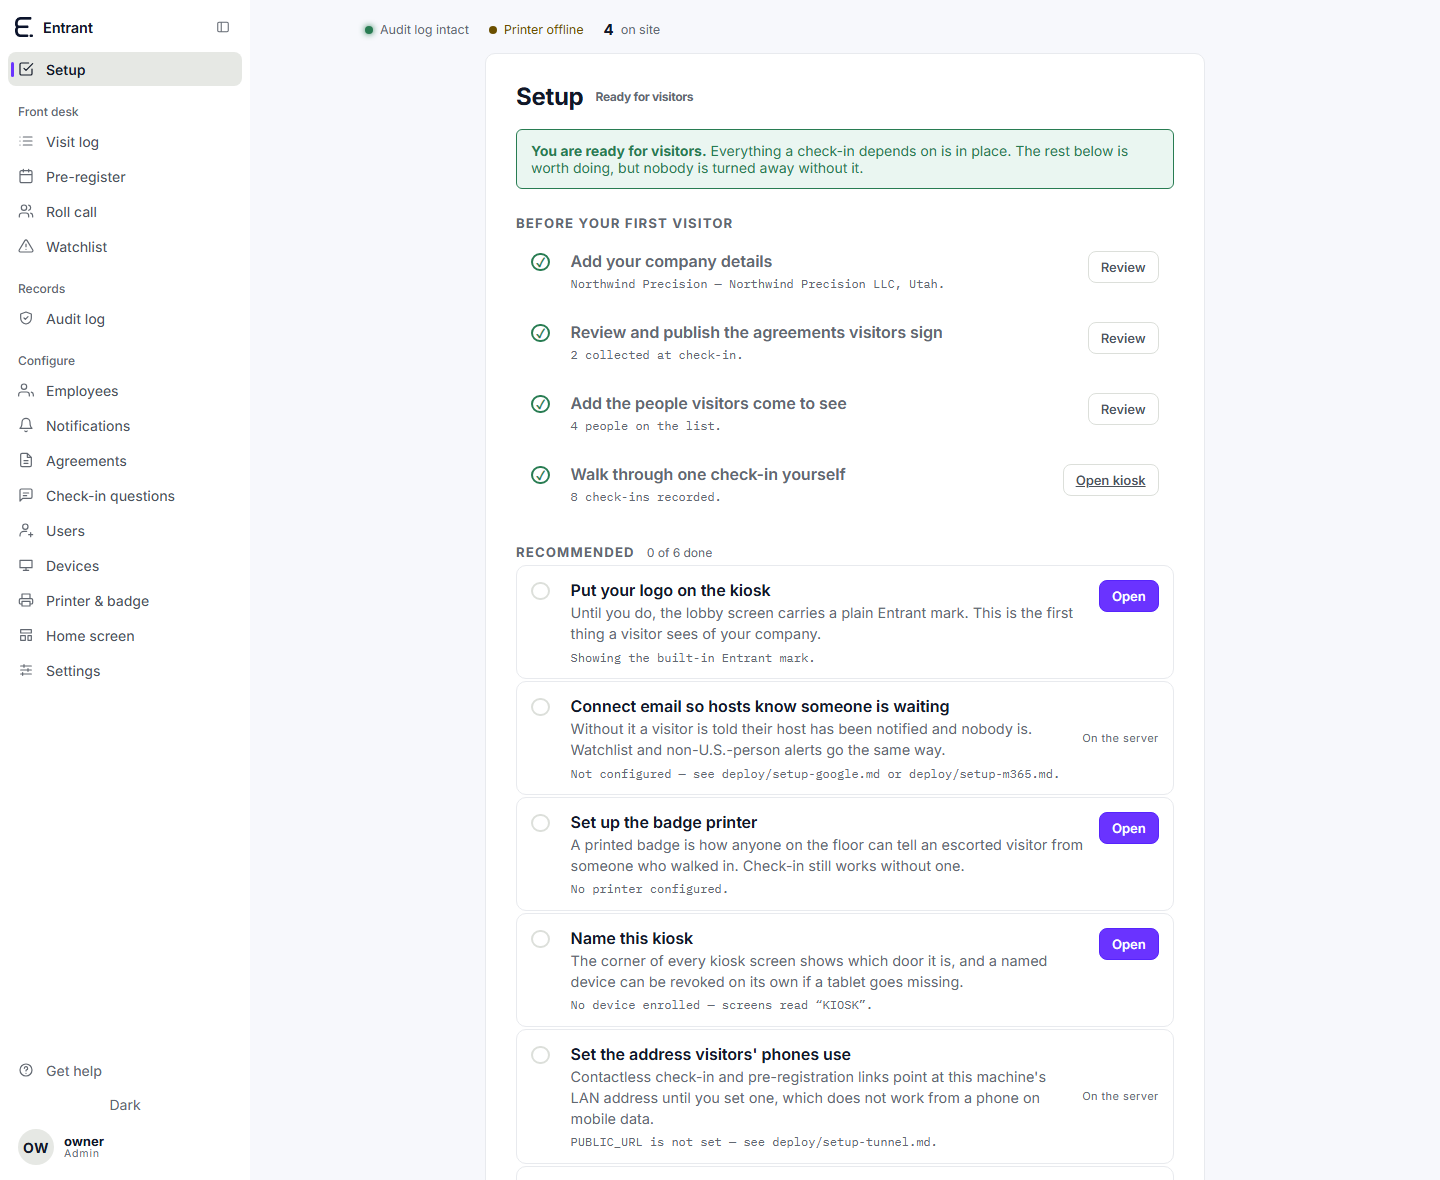Click 'Connect email so hosts know' card title
The width and height of the screenshot is (1440, 1180).
pyautogui.click(x=760, y=706)
